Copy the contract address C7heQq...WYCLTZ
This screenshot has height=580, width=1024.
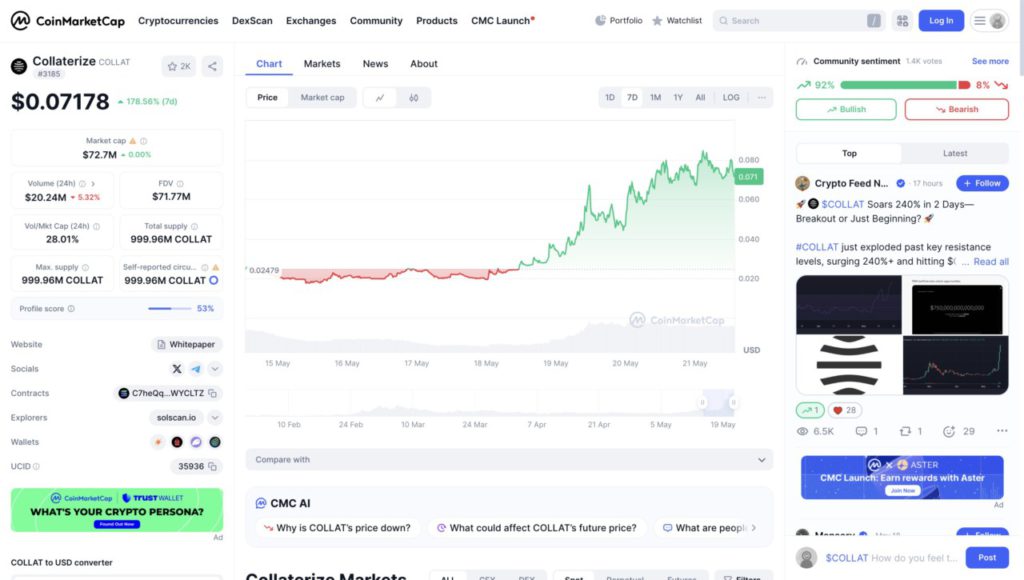tap(212, 394)
